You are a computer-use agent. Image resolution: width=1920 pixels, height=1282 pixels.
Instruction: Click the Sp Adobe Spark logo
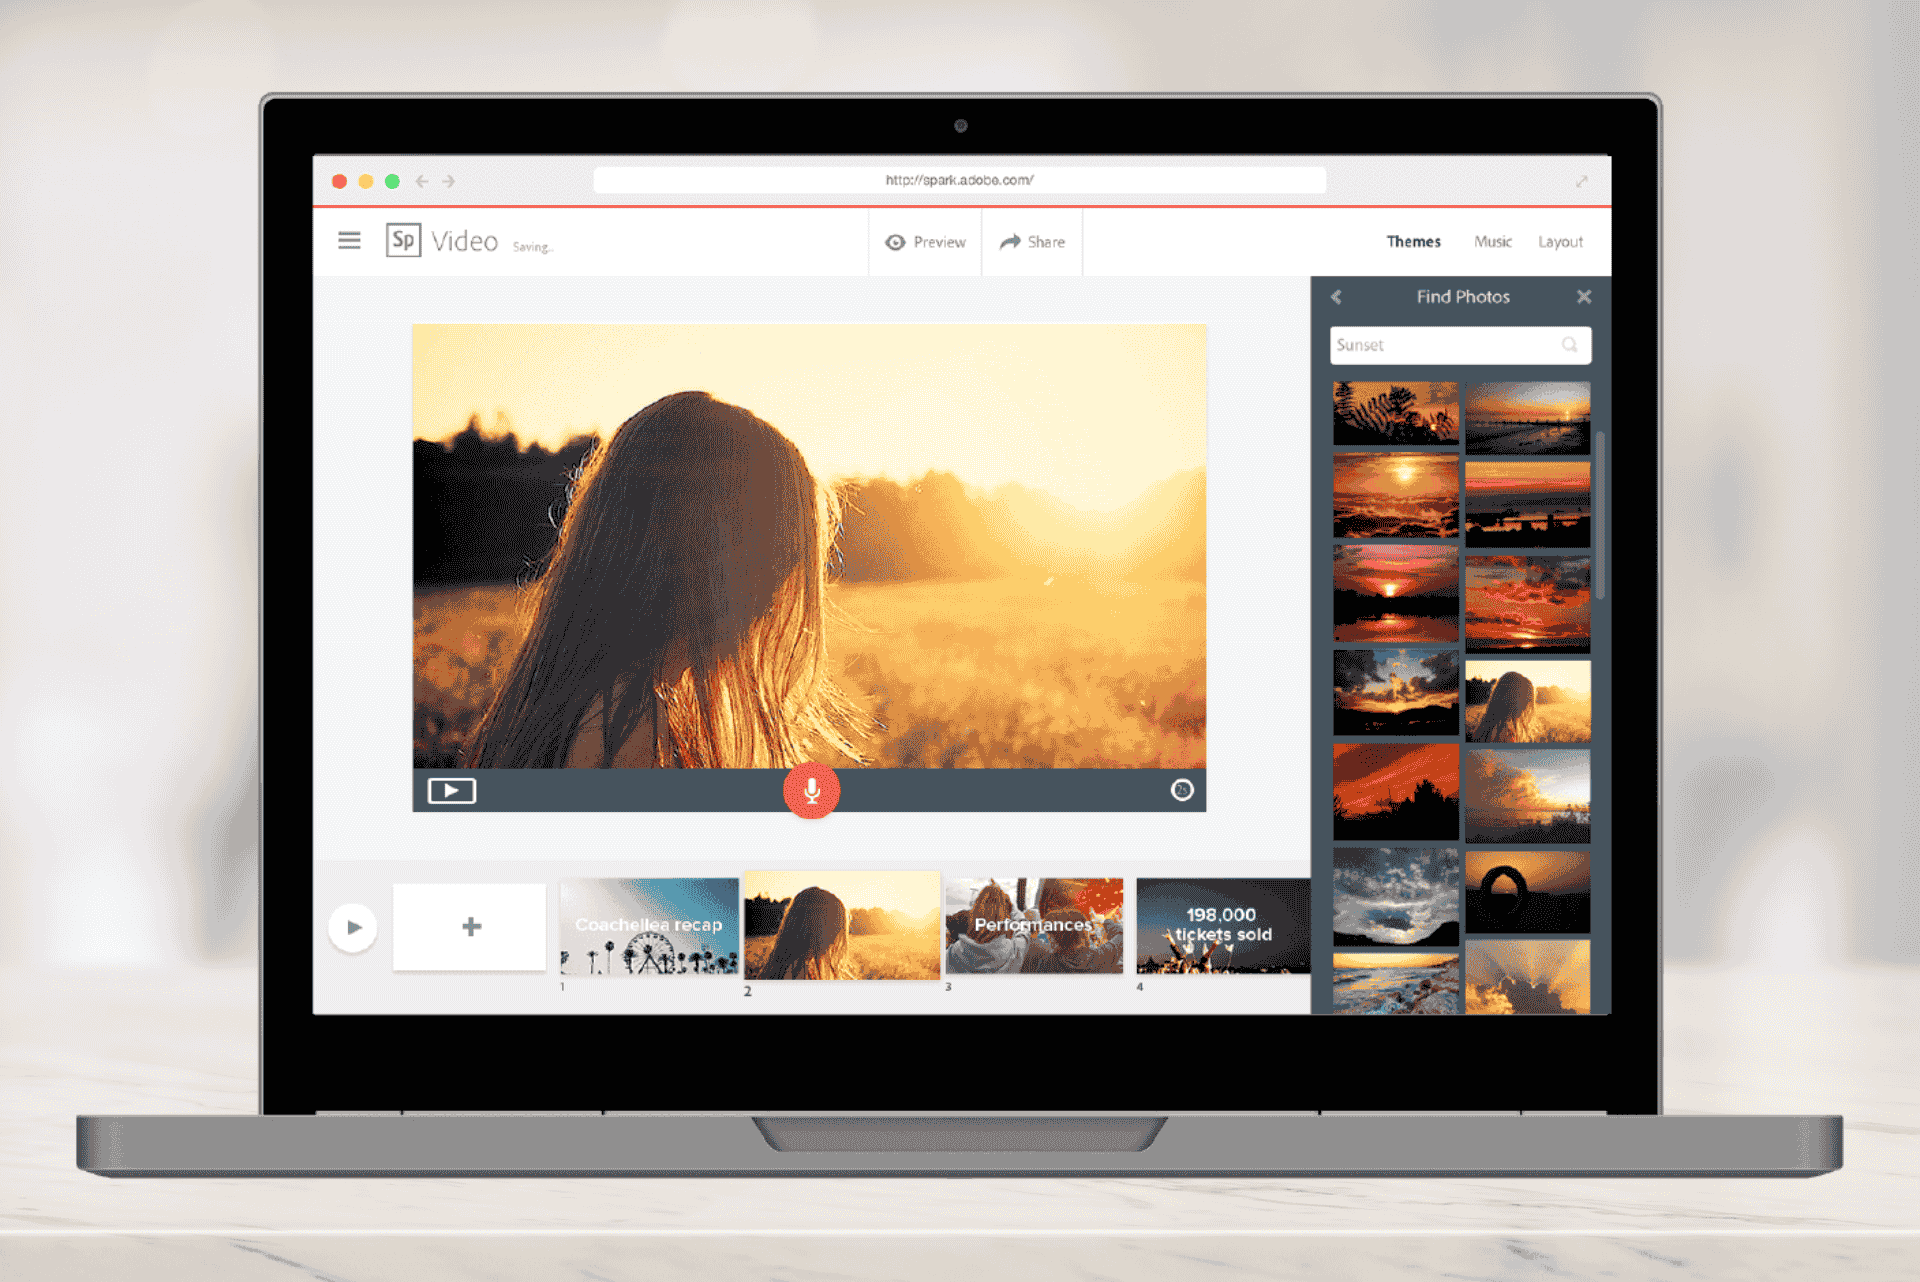click(x=403, y=240)
